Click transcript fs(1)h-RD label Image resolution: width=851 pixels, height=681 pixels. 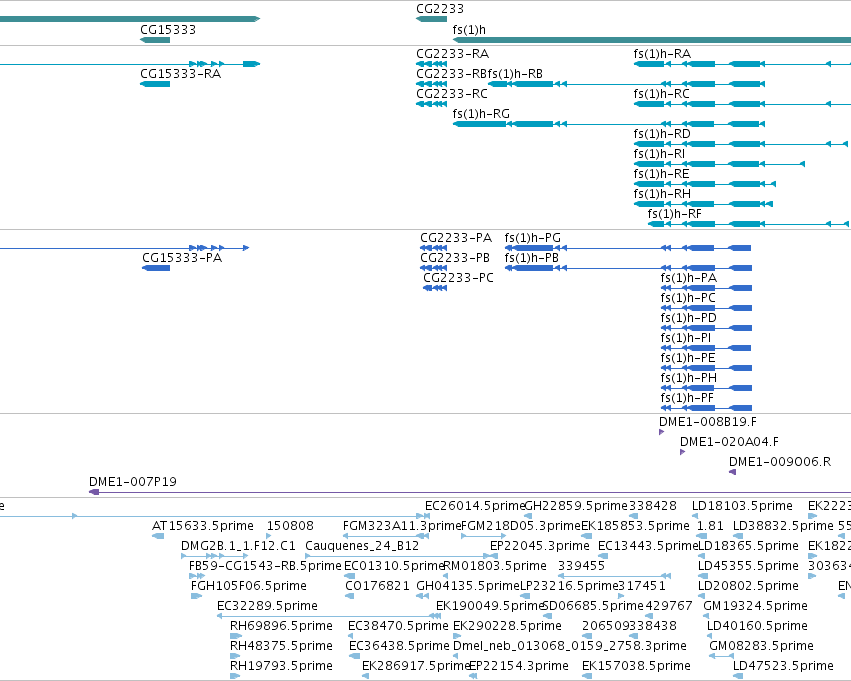[662, 134]
